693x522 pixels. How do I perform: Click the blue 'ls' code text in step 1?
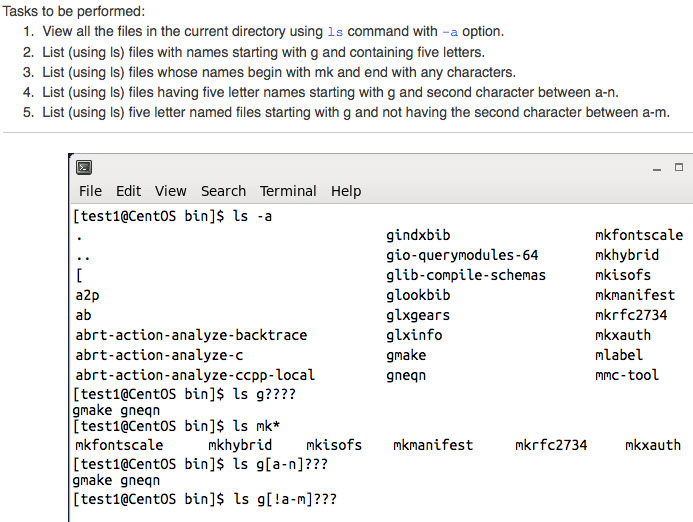(336, 32)
